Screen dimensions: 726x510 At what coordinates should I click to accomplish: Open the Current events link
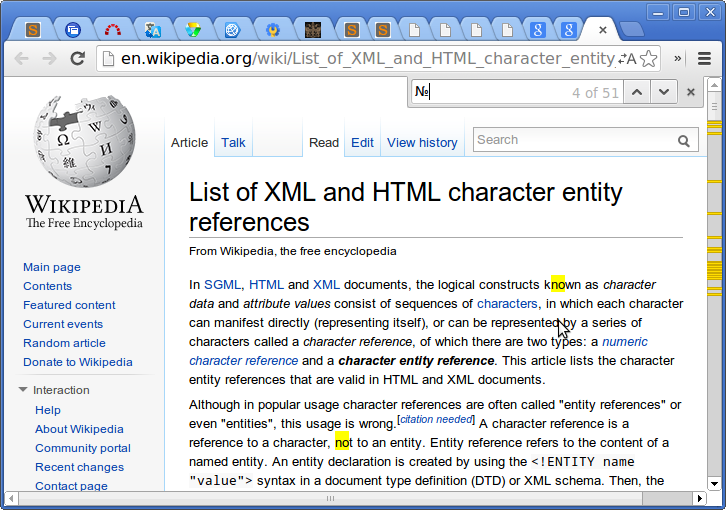pyautogui.click(x=63, y=324)
